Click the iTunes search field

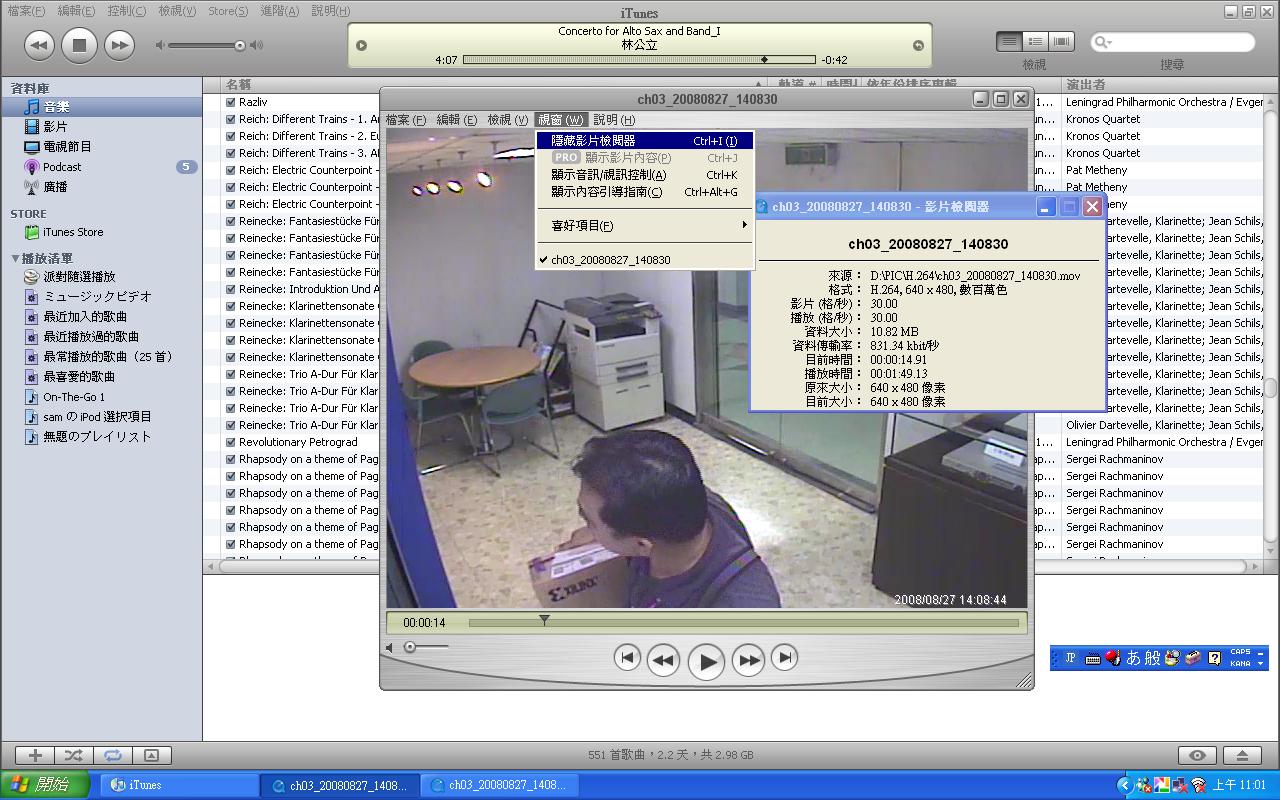point(1172,42)
